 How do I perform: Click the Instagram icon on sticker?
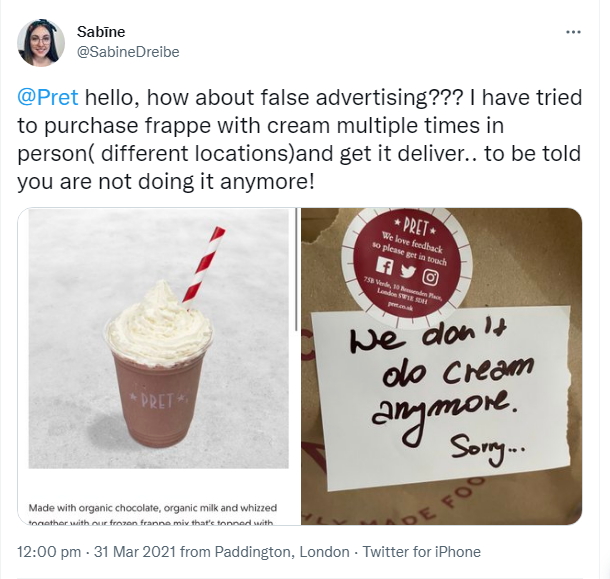click(x=430, y=277)
